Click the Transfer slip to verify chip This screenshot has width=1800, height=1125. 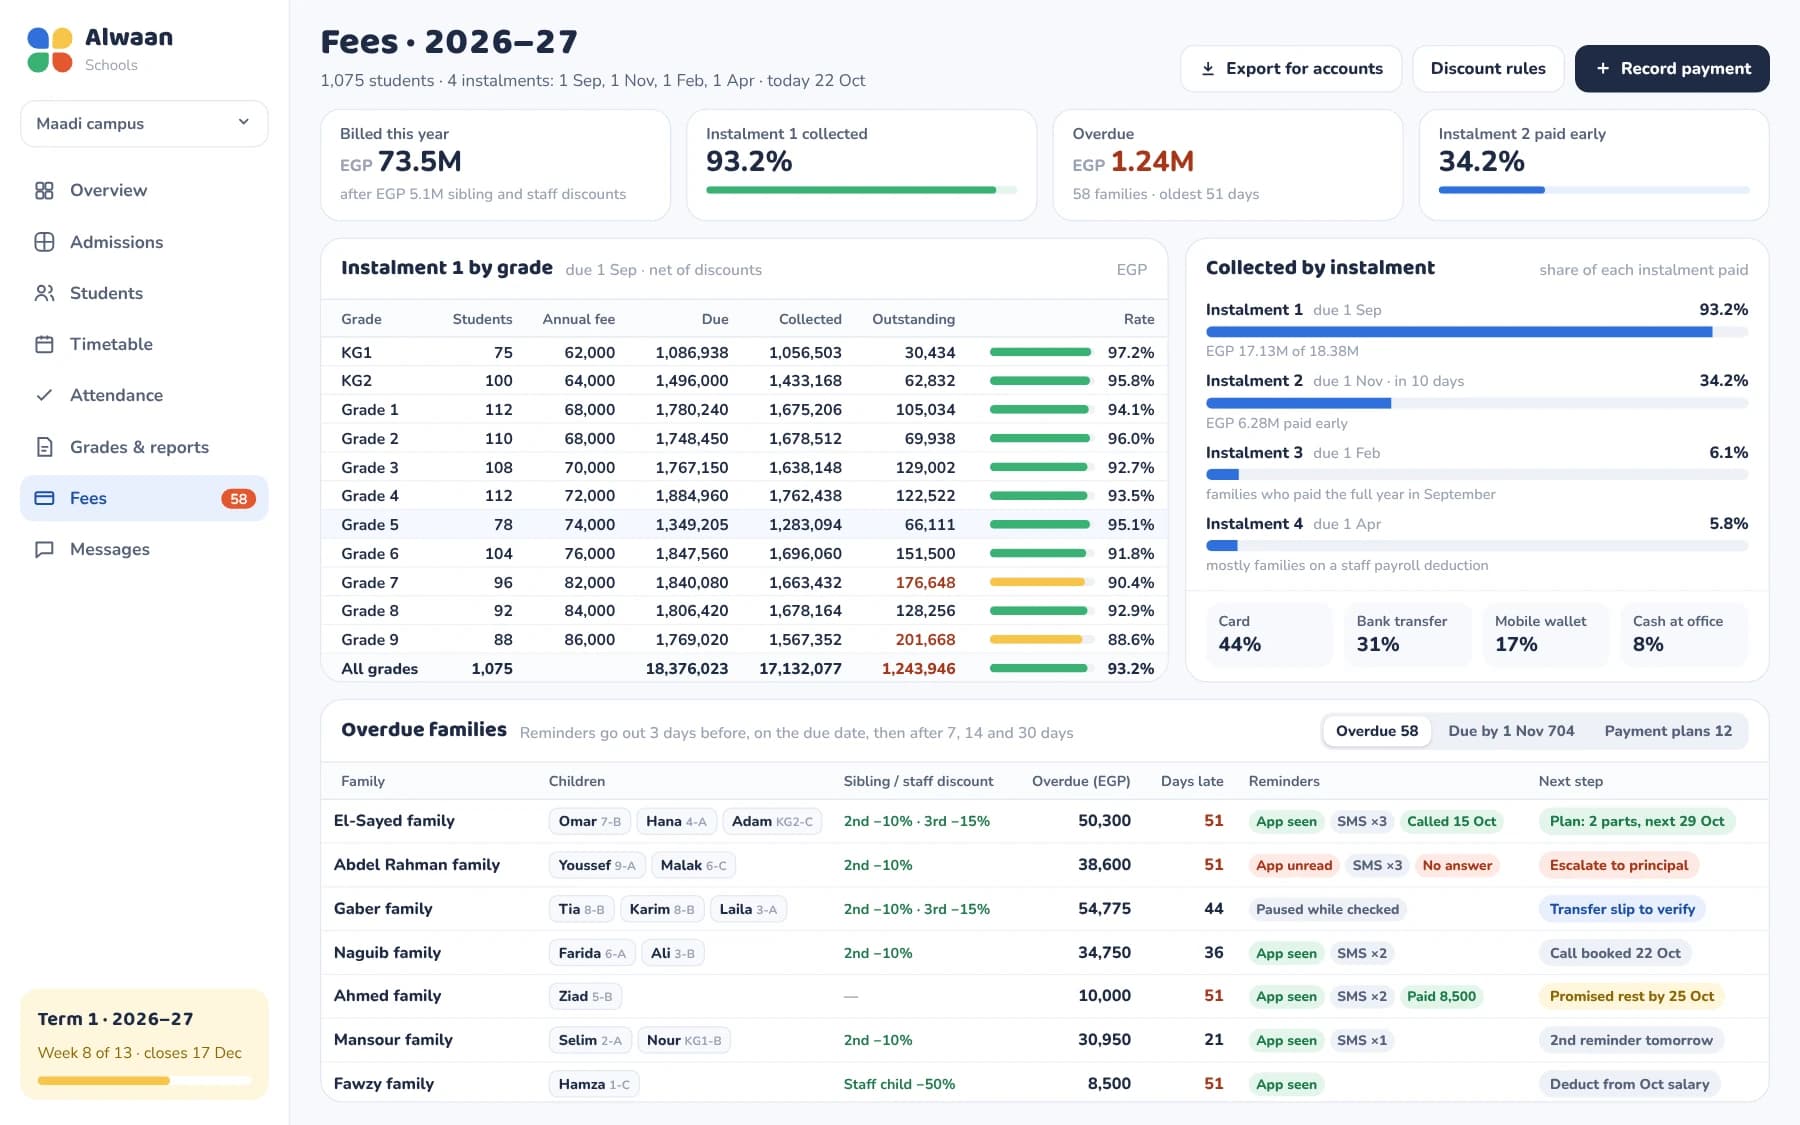tap(1622, 909)
